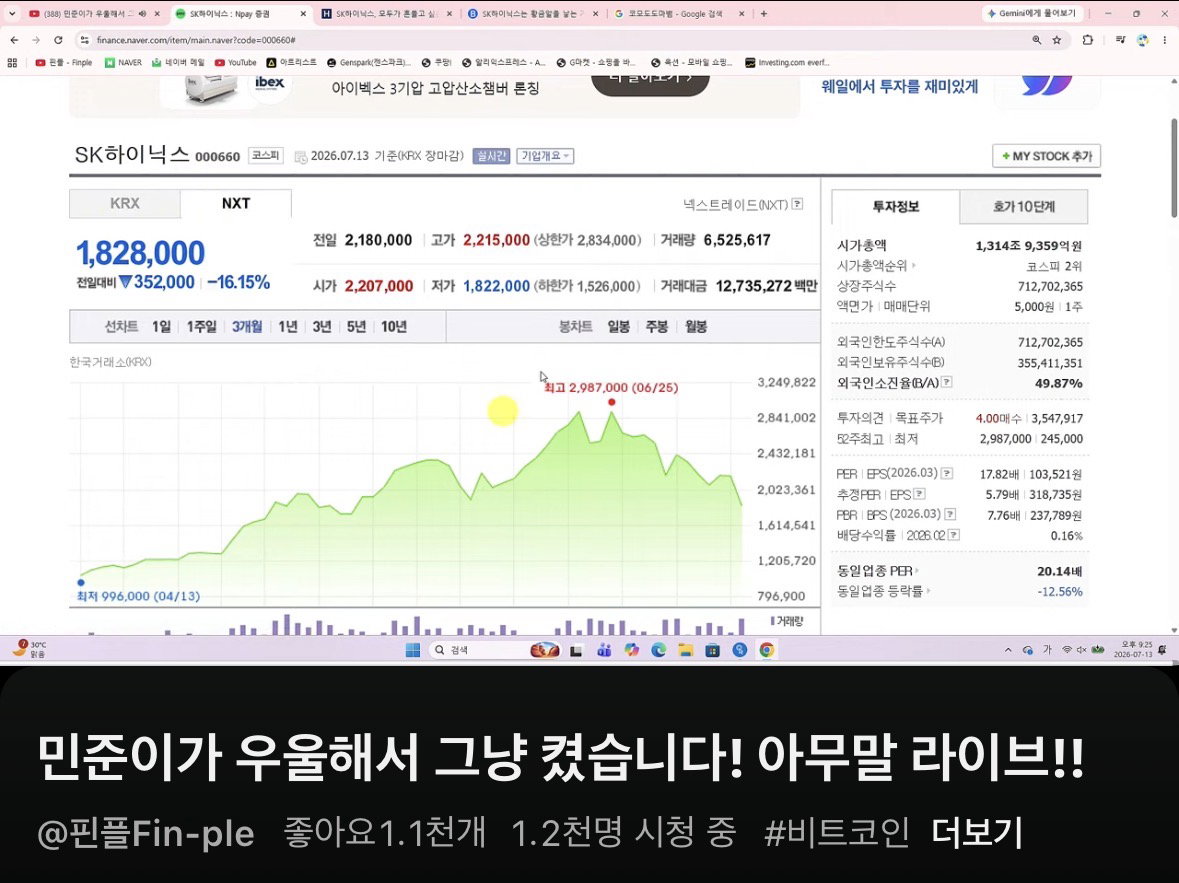
Task: Open the YouTube bookmark
Action: point(235,62)
